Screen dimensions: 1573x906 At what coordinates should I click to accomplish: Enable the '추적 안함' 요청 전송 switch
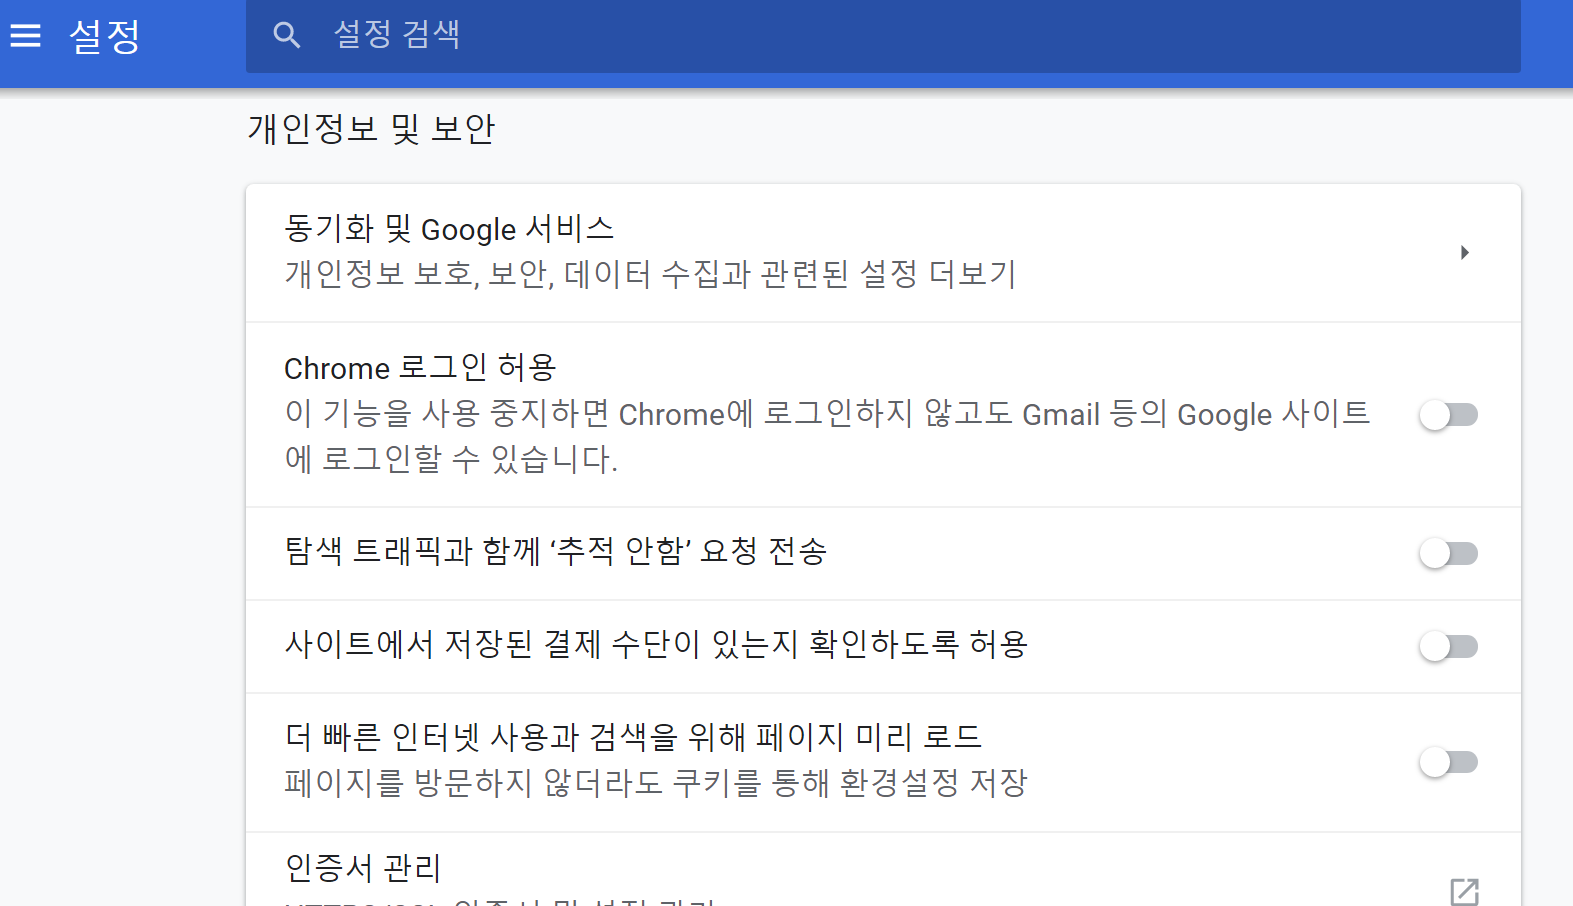1449,554
